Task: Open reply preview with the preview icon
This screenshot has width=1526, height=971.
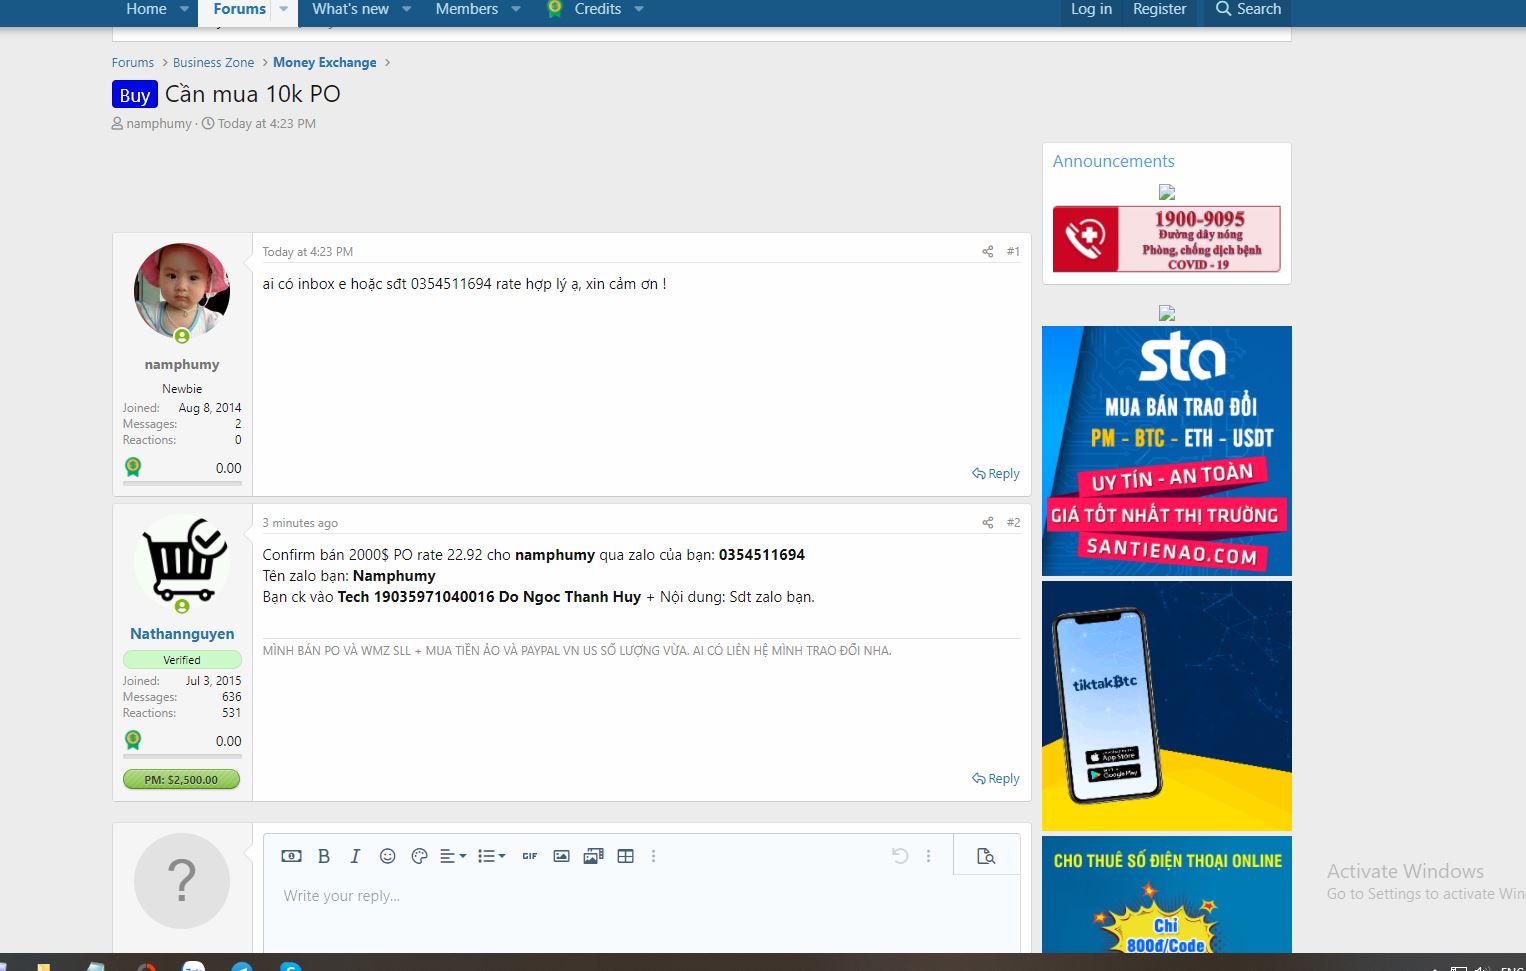Action: click(986, 856)
